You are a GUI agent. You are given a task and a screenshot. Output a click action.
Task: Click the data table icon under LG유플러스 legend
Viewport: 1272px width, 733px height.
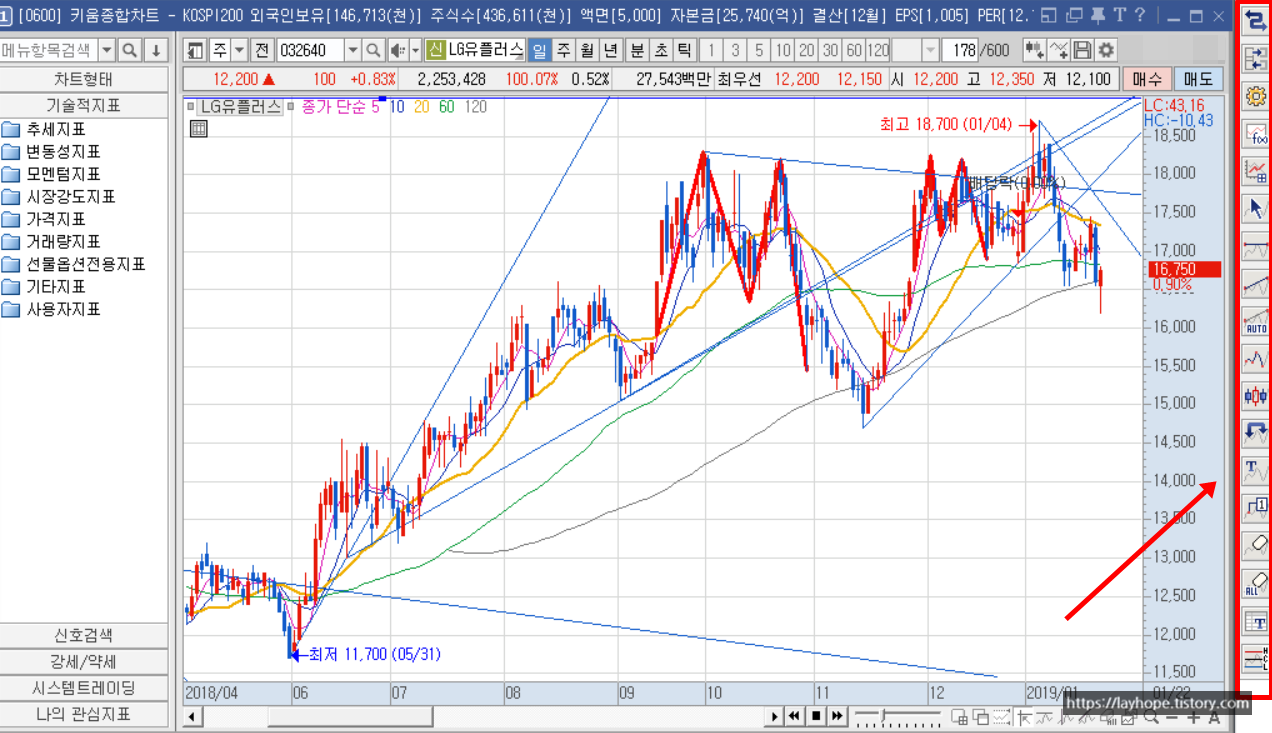(x=198, y=127)
